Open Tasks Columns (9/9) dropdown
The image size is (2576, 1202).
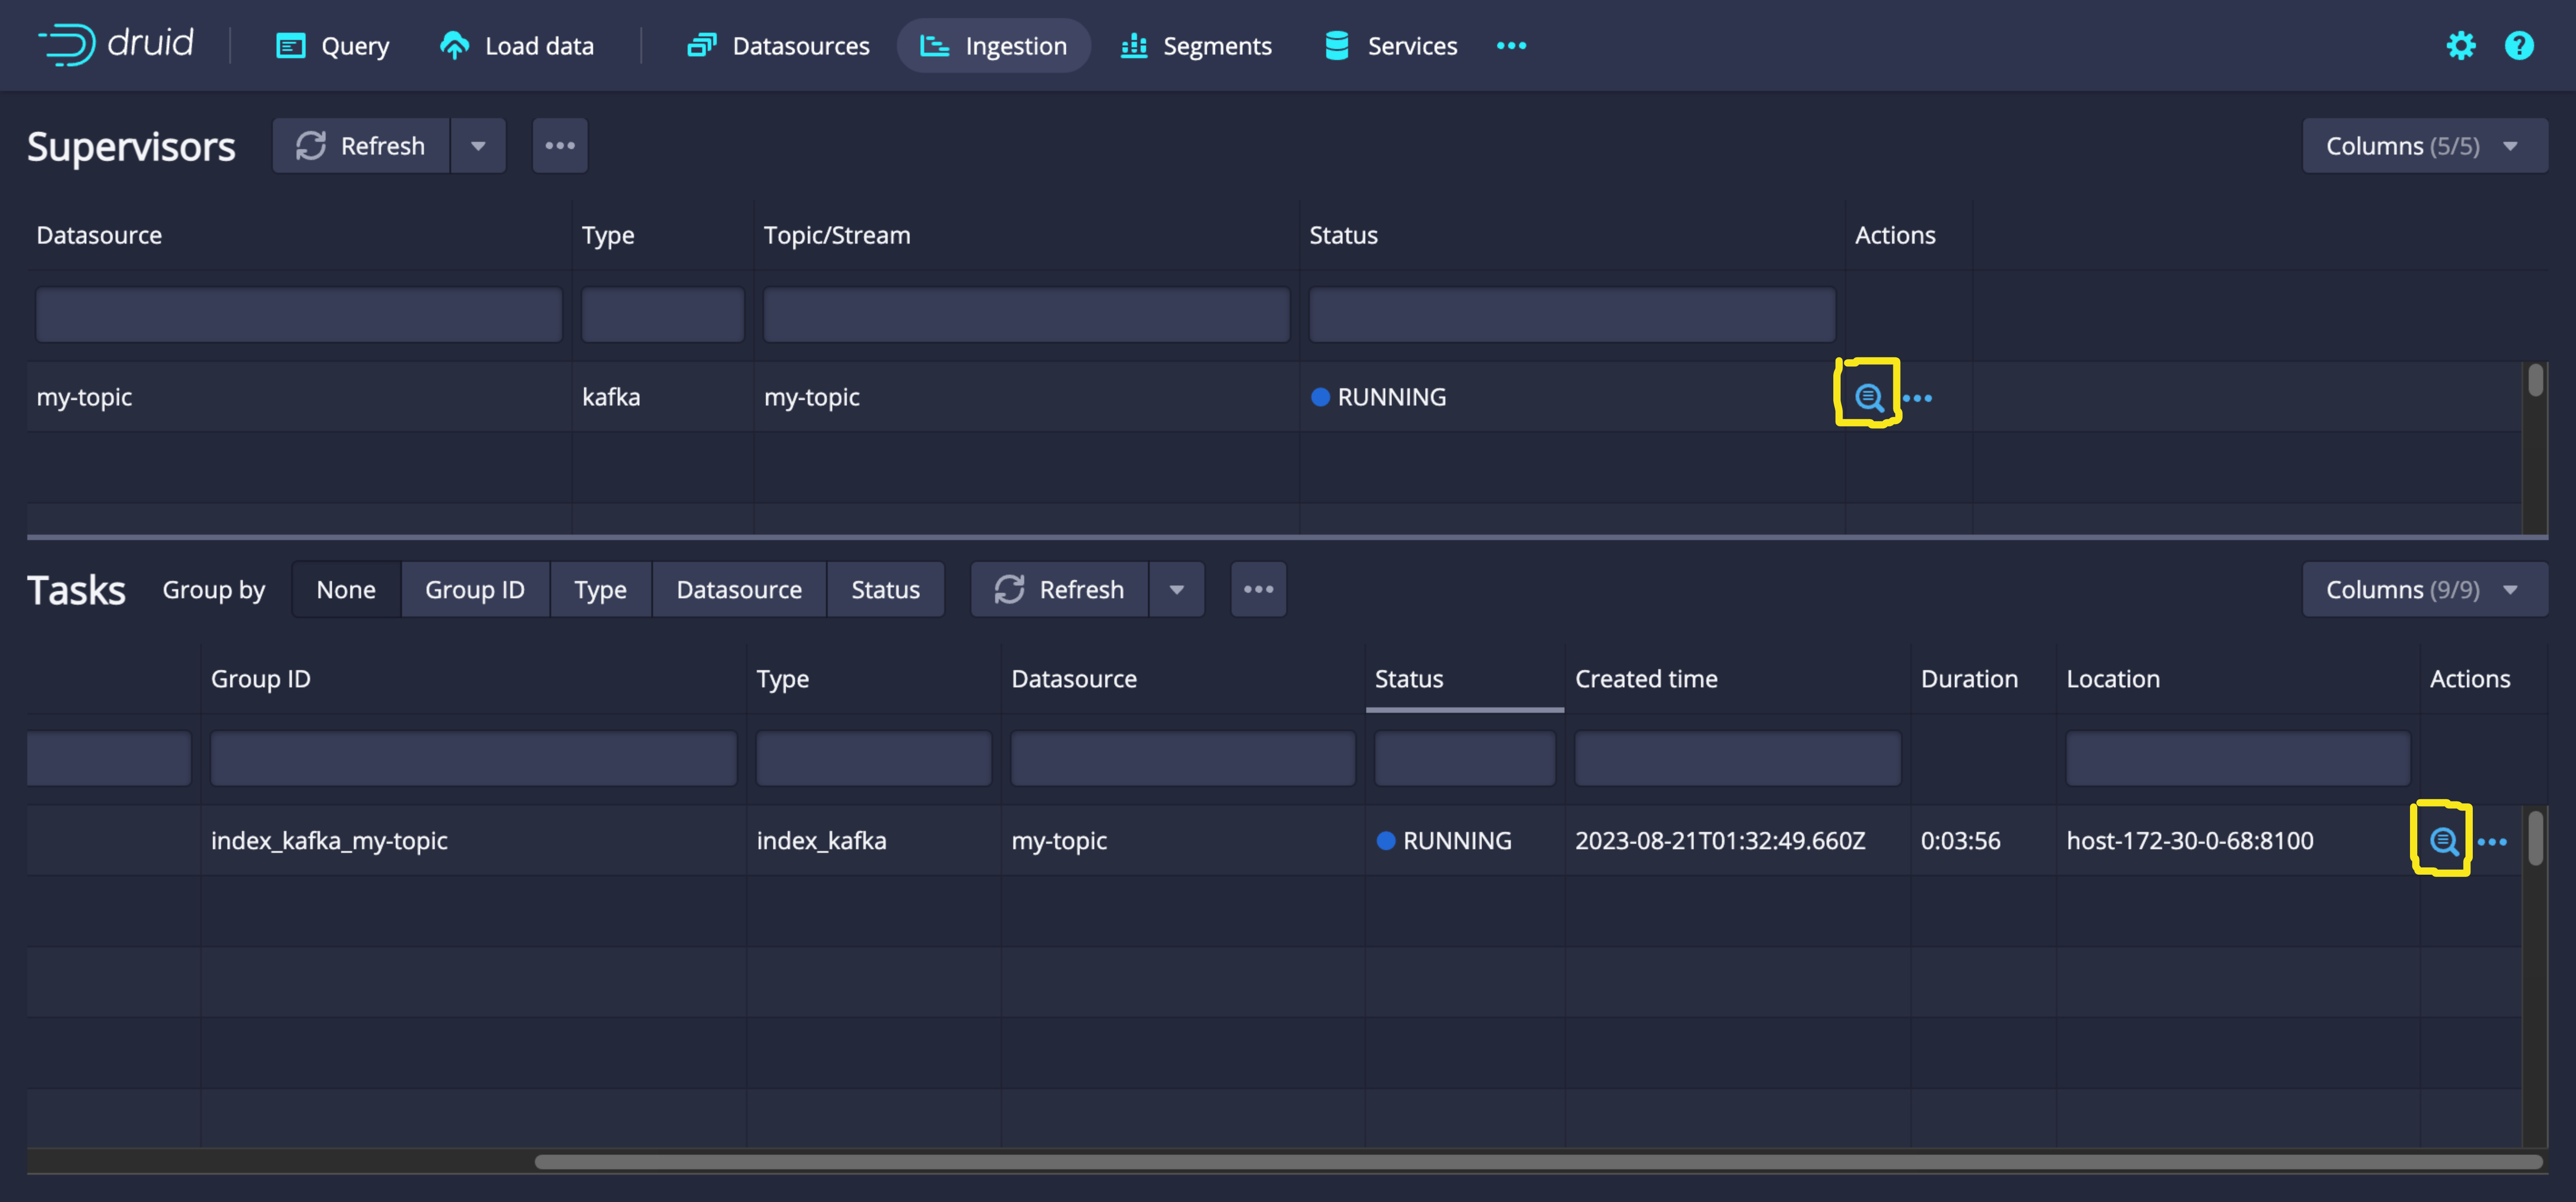point(2424,590)
